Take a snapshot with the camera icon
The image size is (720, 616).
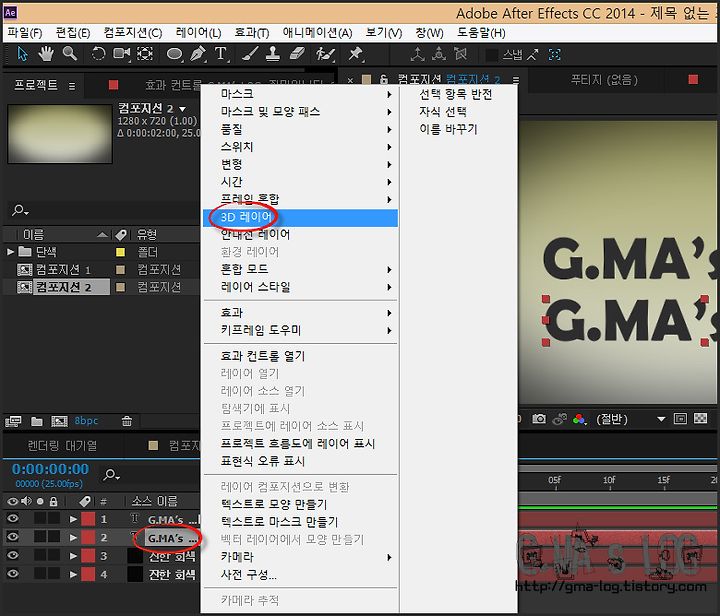point(539,419)
